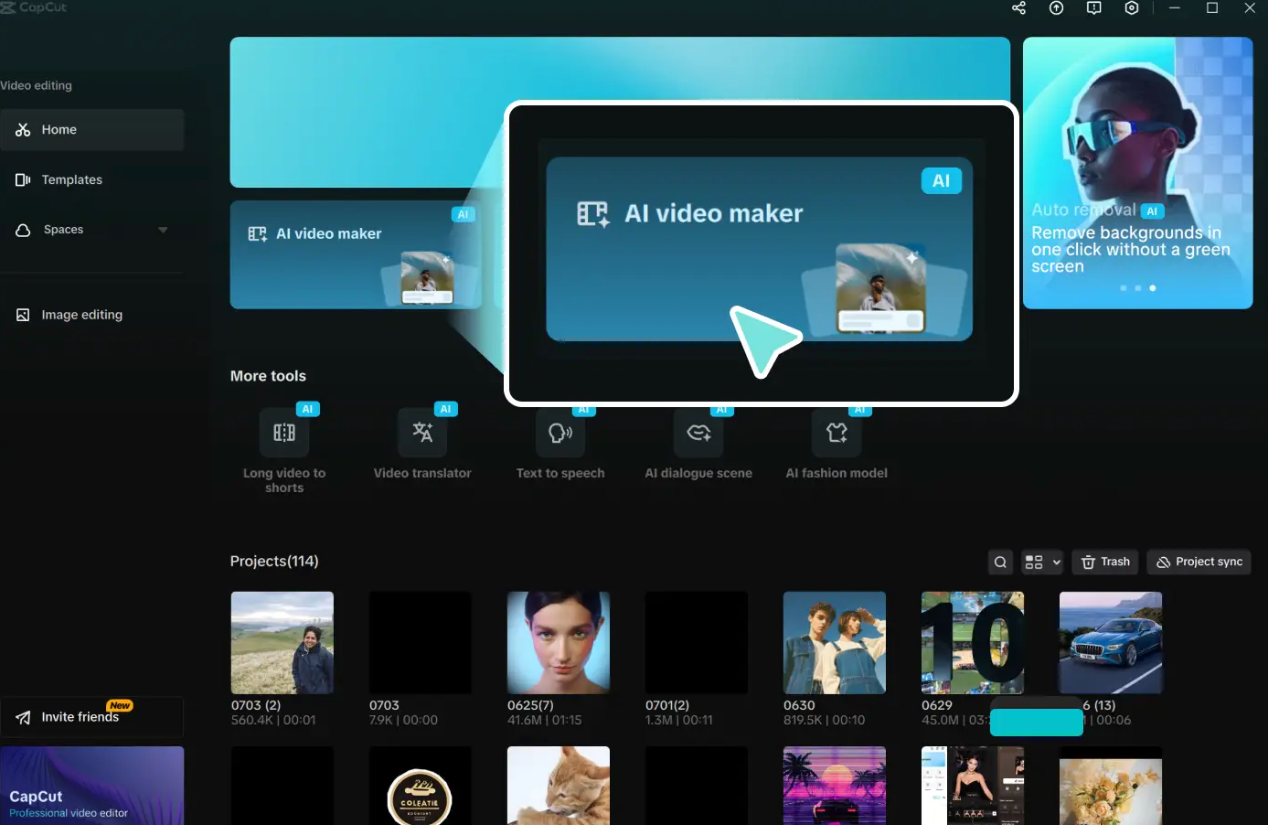Toggle the grid view layout for projects
1268x825 pixels.
point(1035,561)
